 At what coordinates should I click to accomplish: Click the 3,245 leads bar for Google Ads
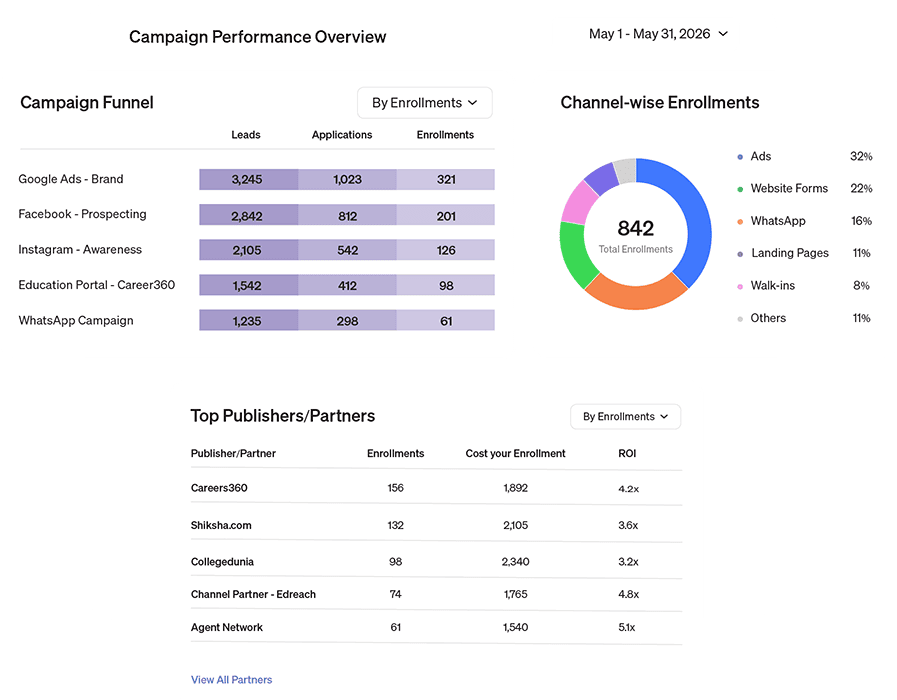(x=248, y=180)
